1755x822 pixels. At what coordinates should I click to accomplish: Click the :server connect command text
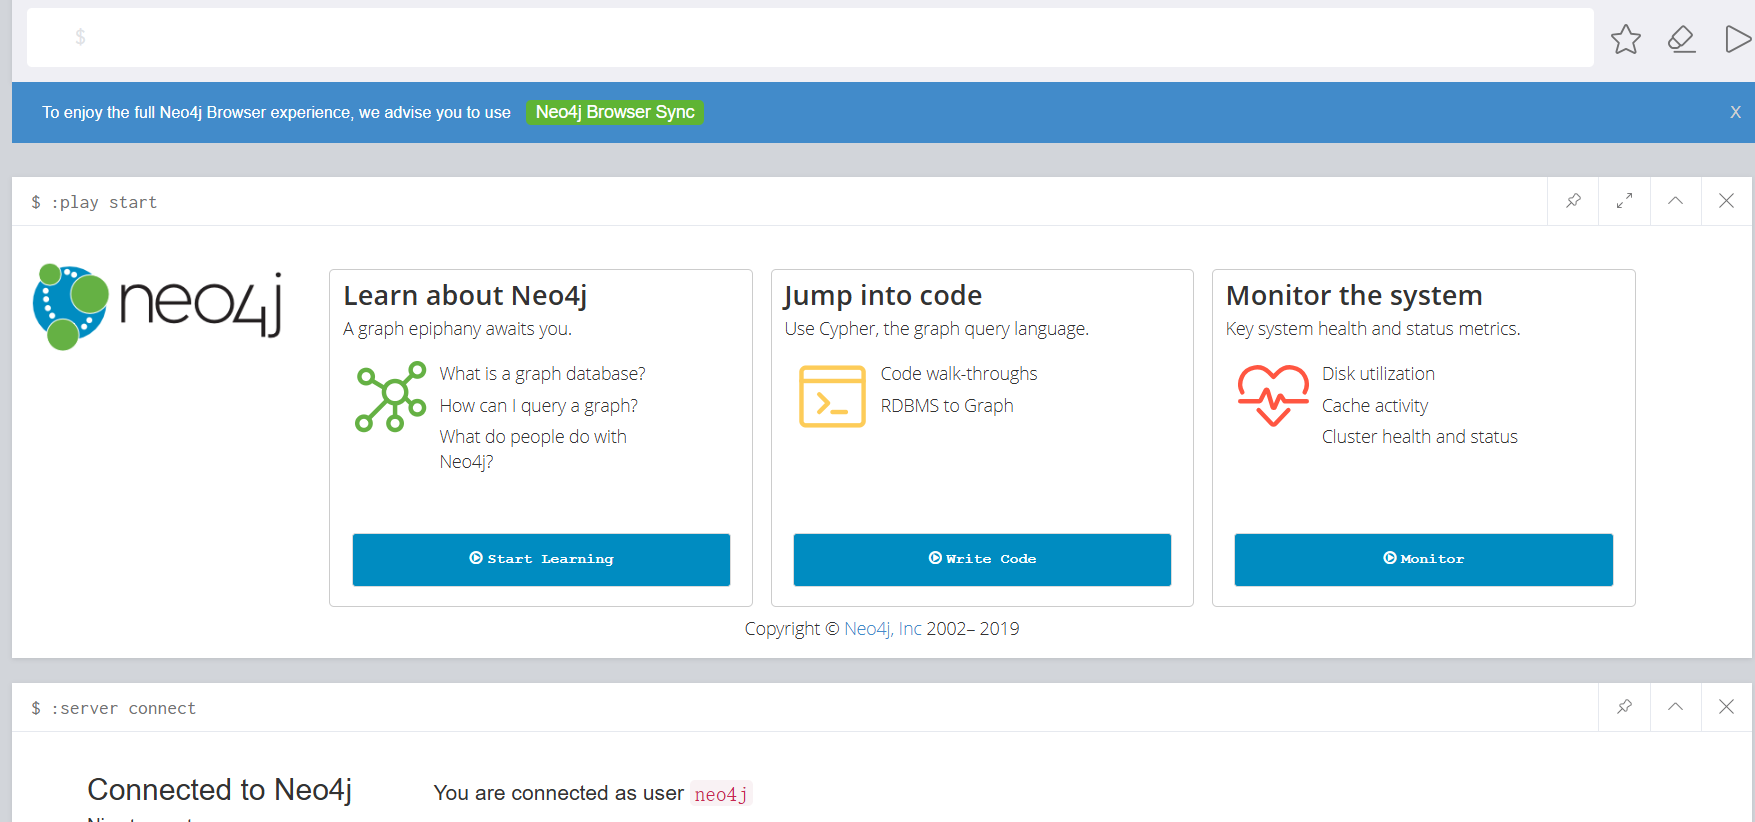point(124,708)
